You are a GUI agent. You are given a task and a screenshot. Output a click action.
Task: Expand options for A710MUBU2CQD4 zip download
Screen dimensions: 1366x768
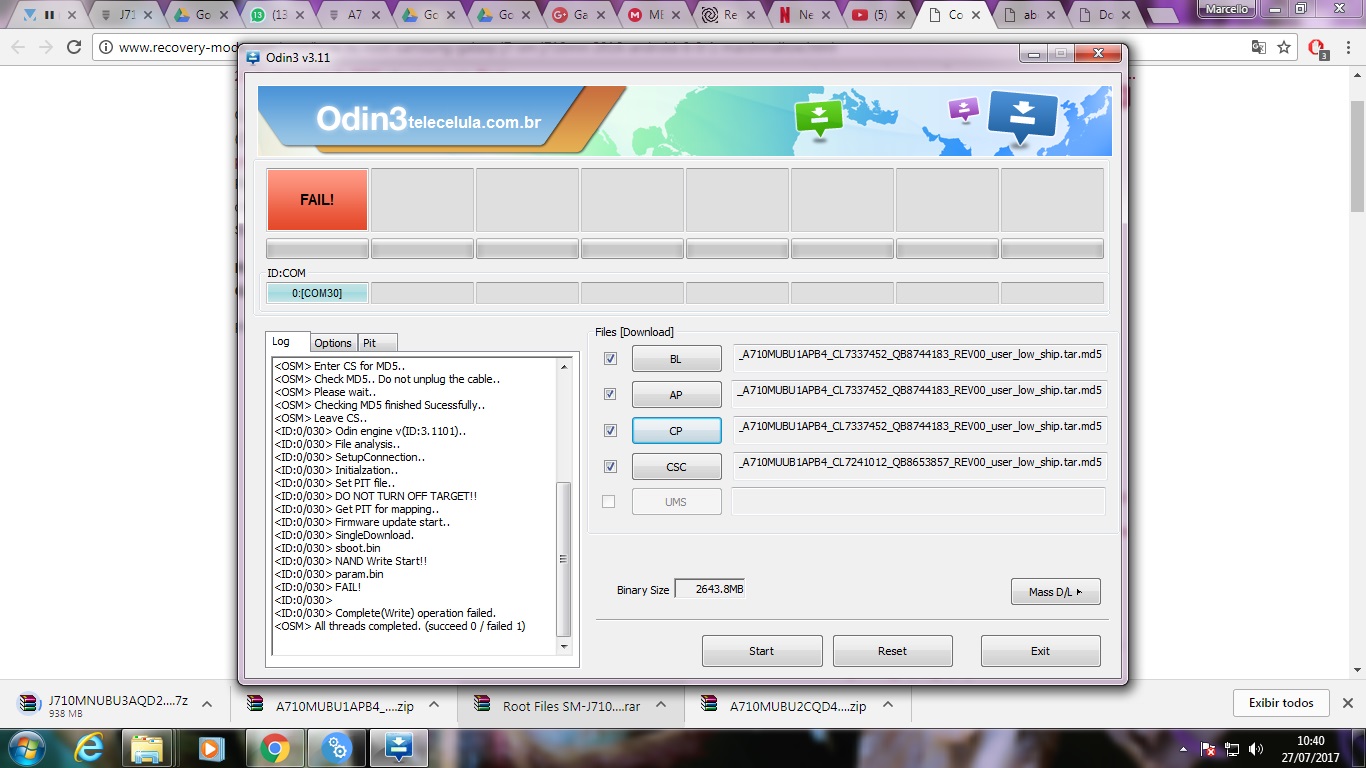(x=888, y=704)
